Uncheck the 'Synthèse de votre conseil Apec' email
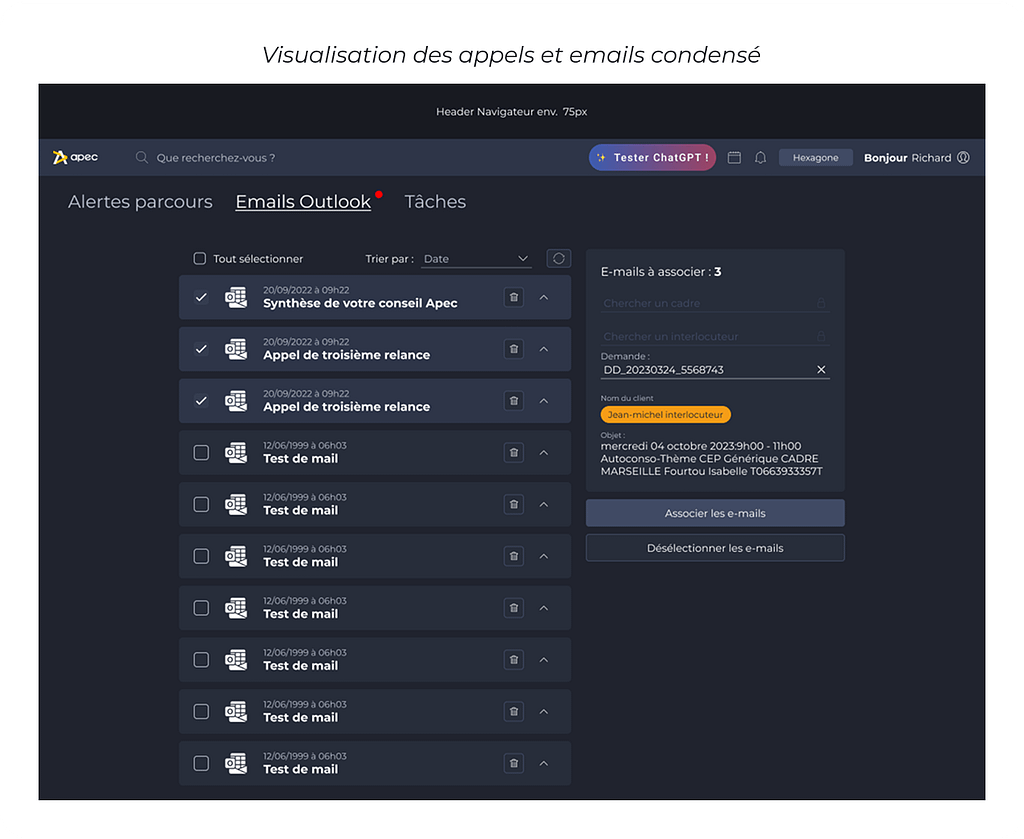Screen dimensions: 1024x839 (x=201, y=297)
